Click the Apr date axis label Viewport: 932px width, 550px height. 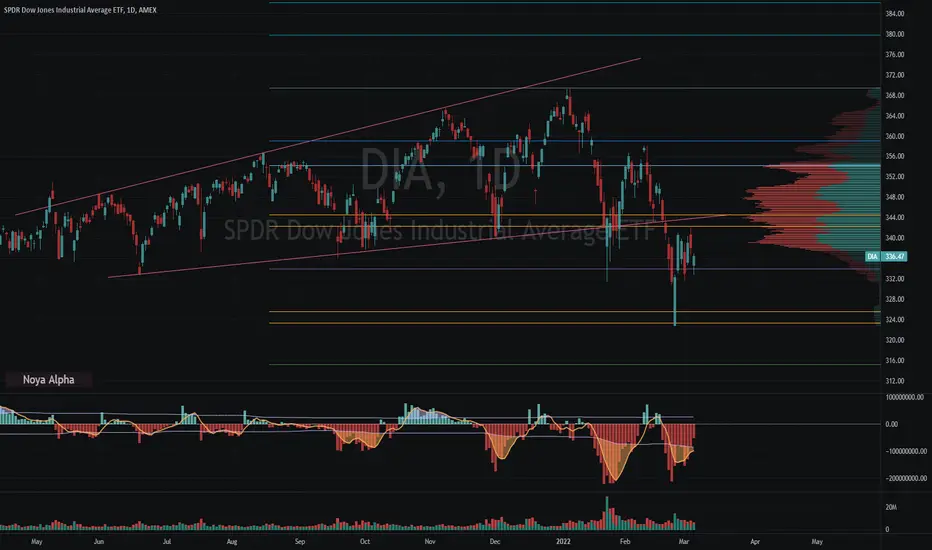point(755,542)
